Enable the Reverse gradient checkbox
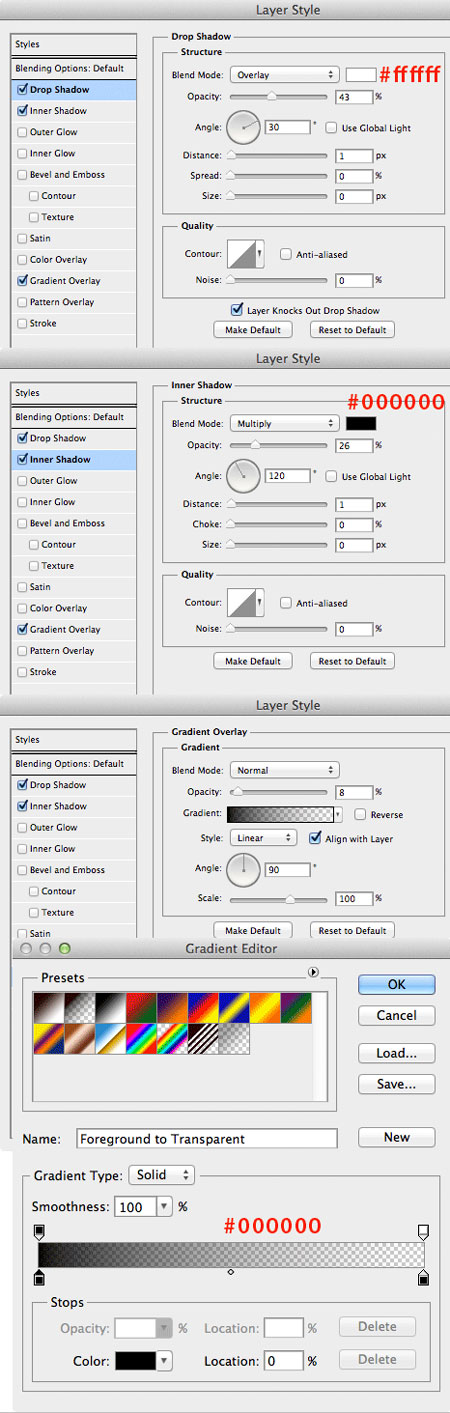This screenshot has height=1413, width=450. tap(360, 815)
